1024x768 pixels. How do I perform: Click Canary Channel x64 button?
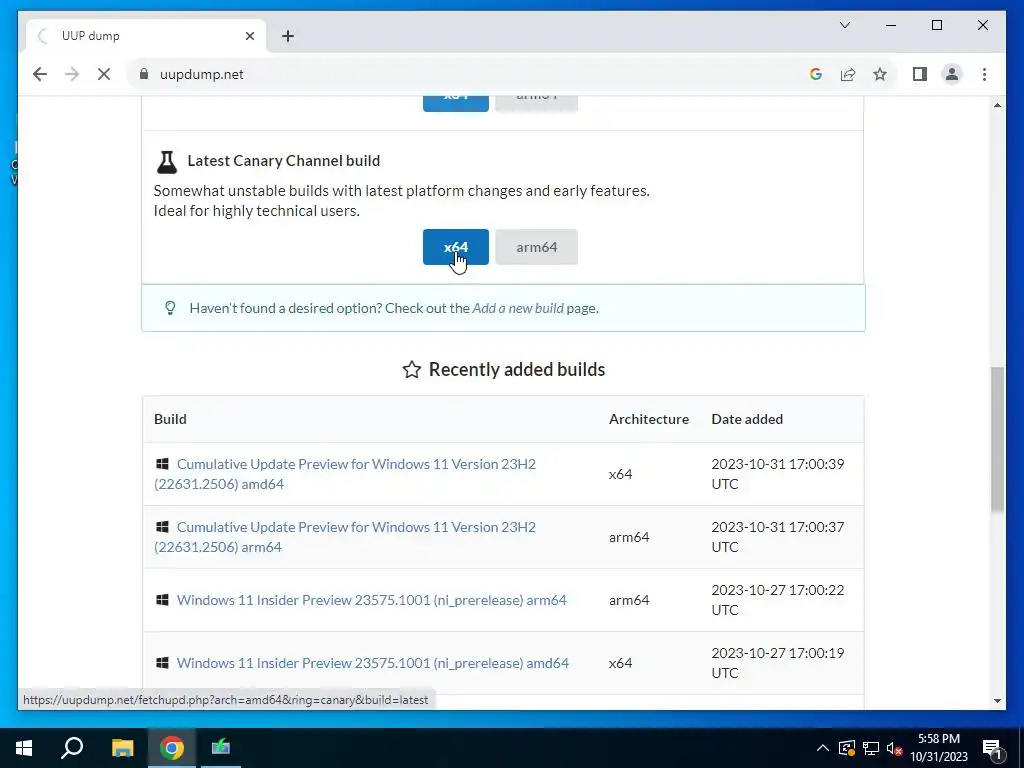(x=456, y=247)
